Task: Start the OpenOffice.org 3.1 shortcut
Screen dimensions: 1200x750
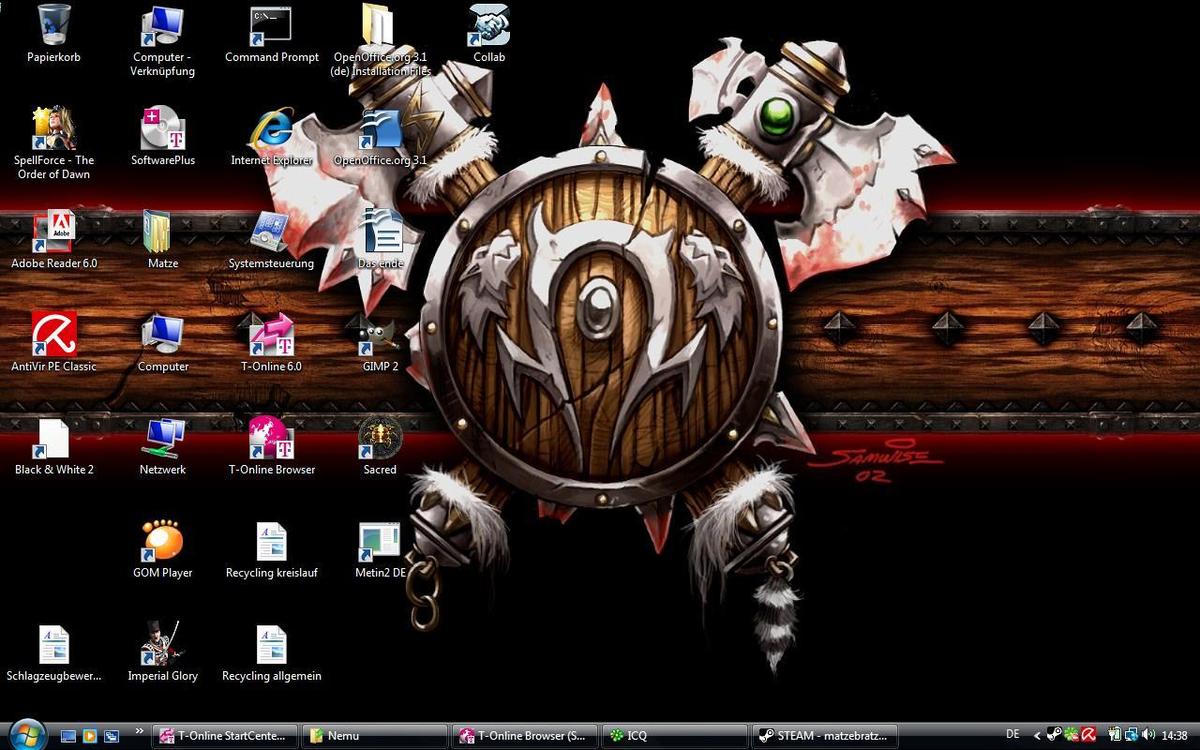Action: coord(380,137)
